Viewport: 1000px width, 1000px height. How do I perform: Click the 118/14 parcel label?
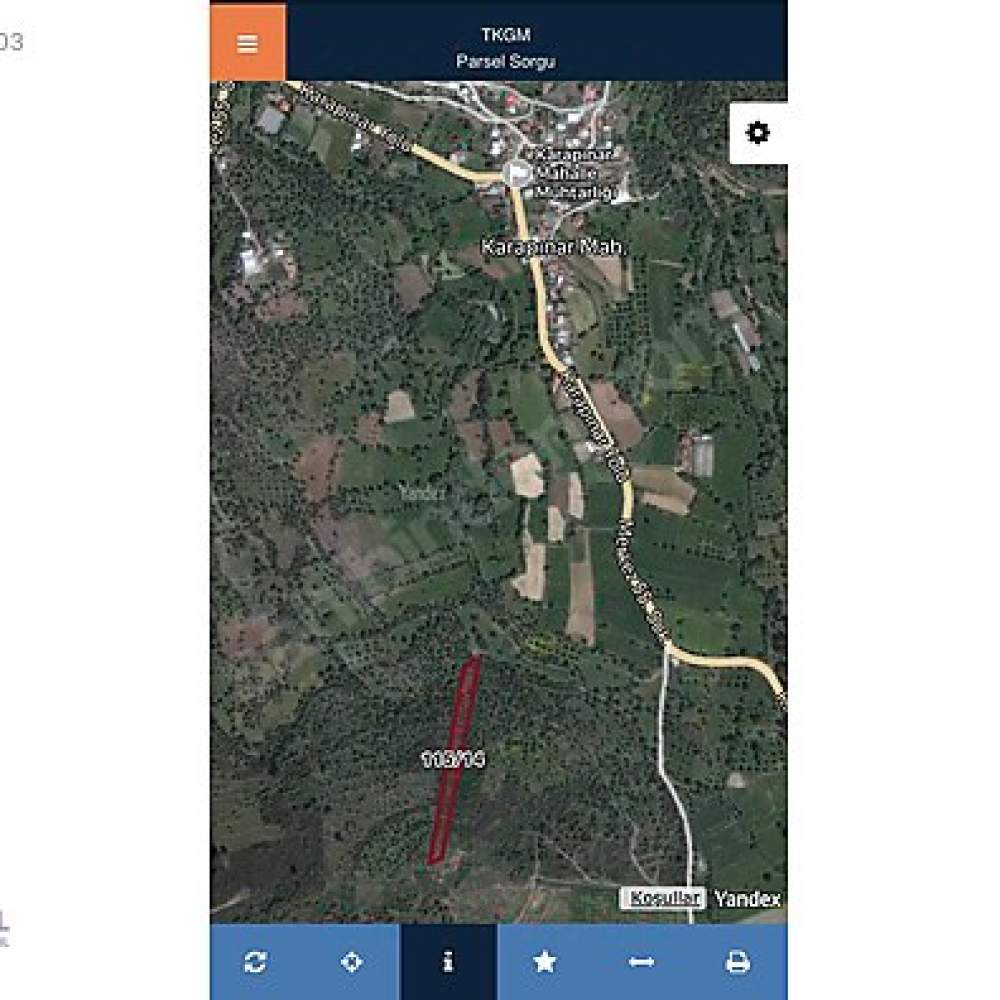pyautogui.click(x=453, y=759)
